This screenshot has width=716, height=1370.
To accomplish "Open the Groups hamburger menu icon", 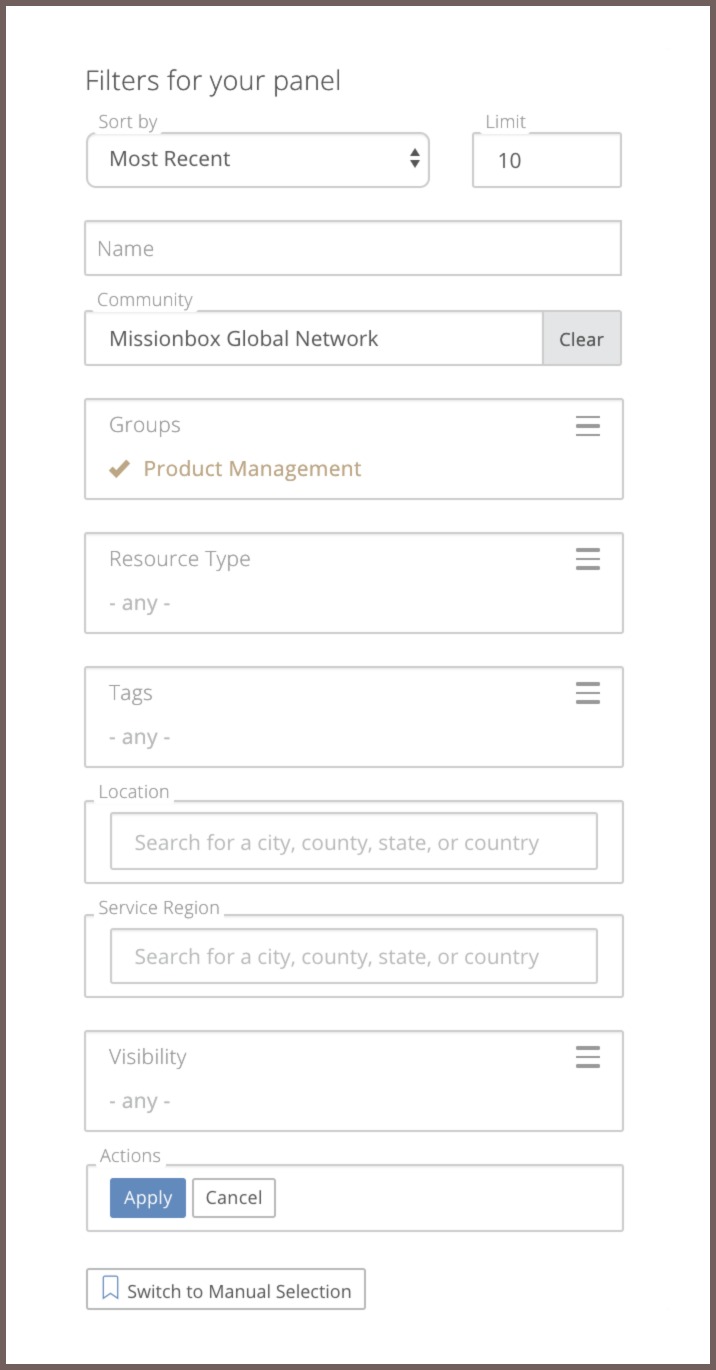I will tap(588, 426).
